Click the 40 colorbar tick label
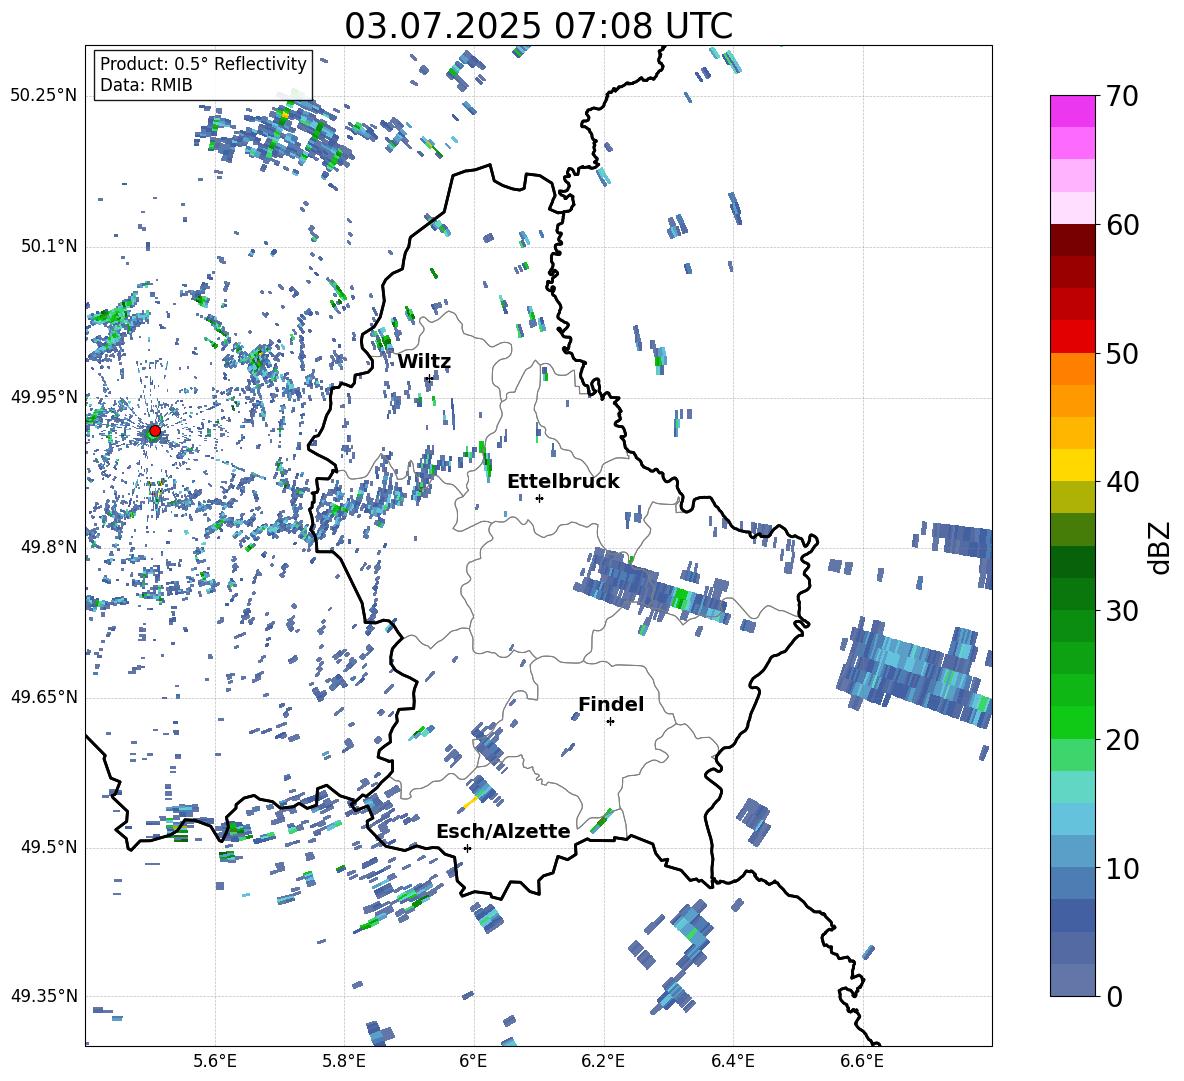1184x1081 pixels. click(1122, 482)
